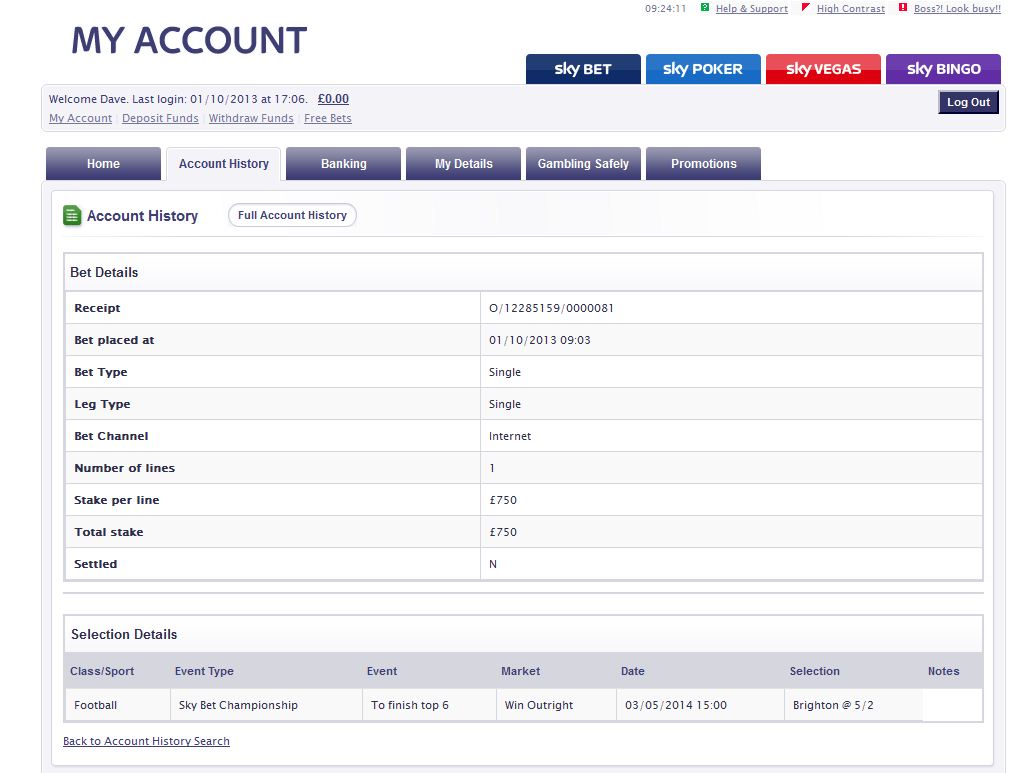Open the Sky Bet product tab
Image resolution: width=1036 pixels, height=773 pixels.
point(583,69)
